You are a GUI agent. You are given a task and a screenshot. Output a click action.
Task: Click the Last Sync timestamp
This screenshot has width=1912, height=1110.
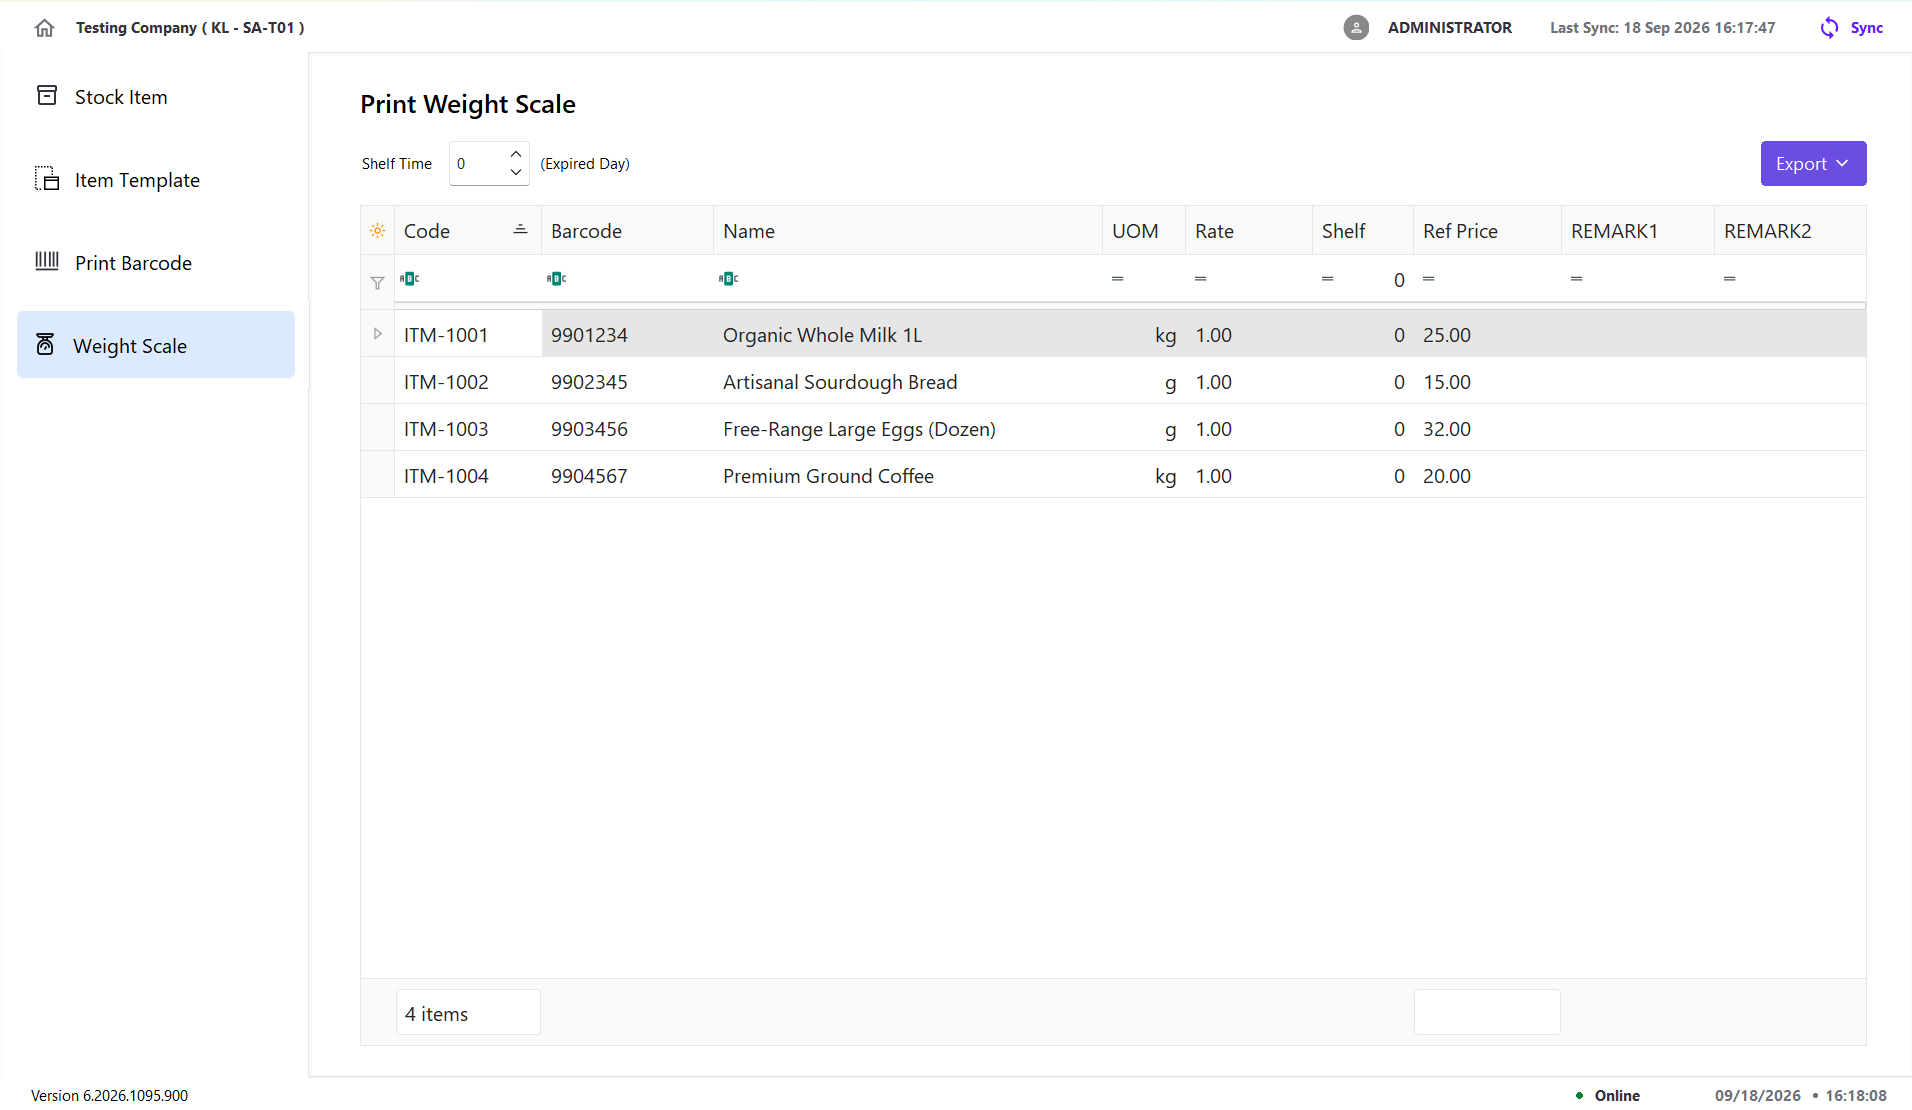(x=1662, y=28)
